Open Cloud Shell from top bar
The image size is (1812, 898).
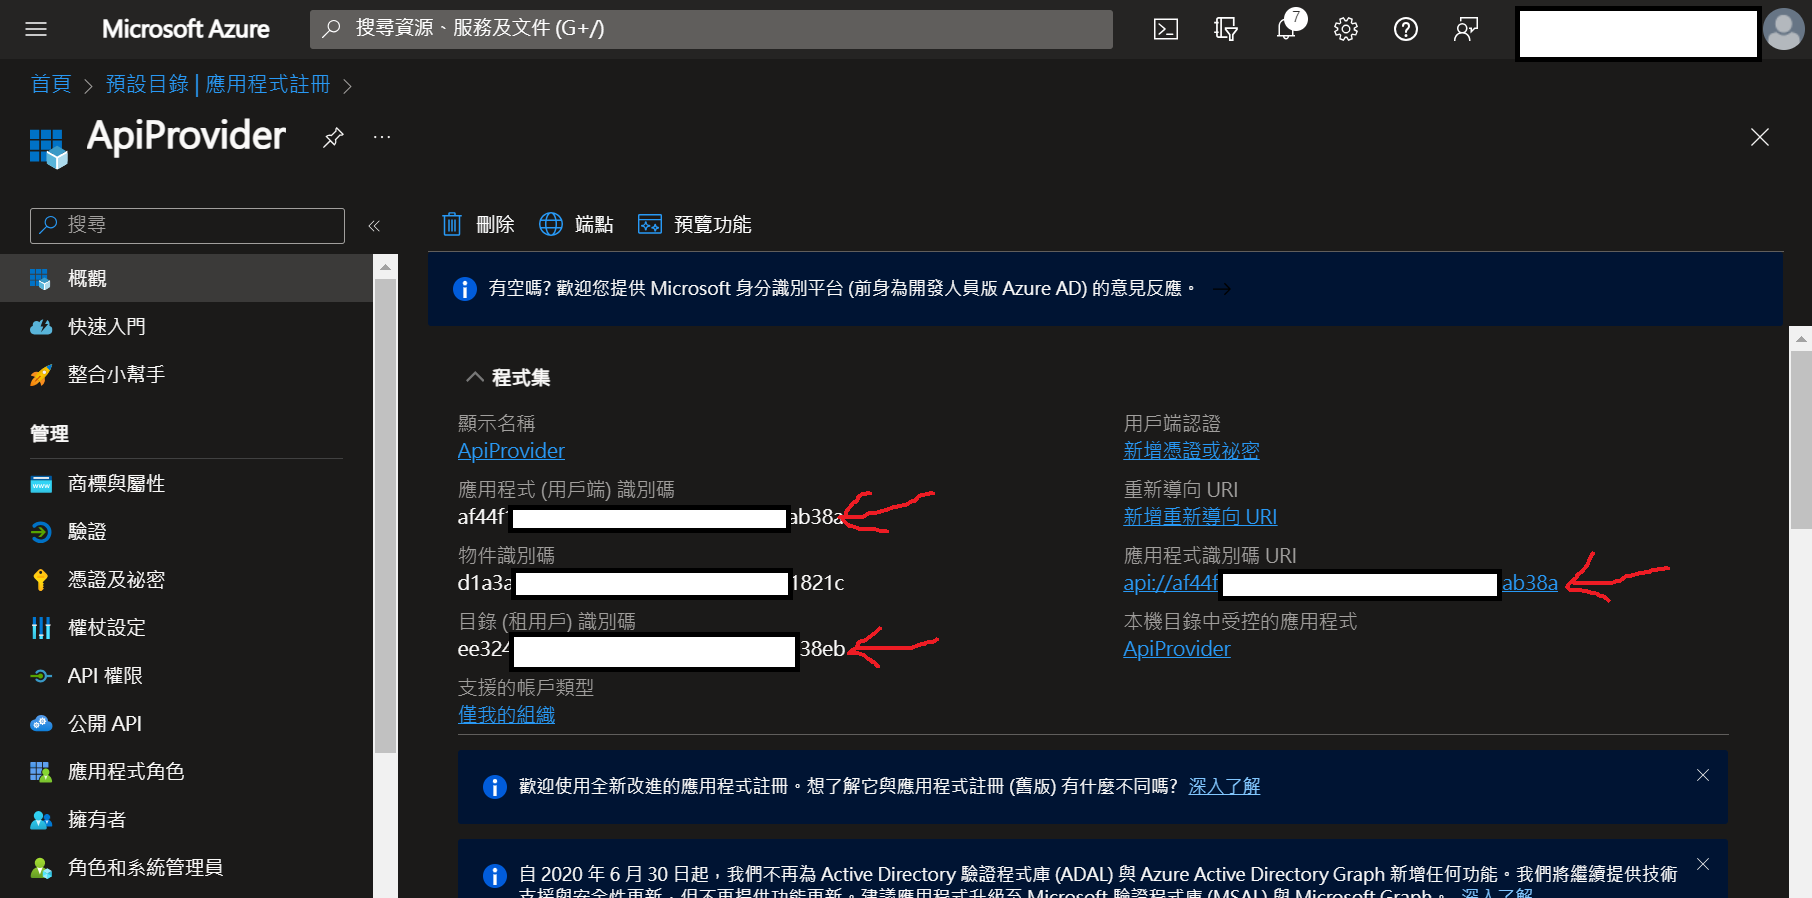tap(1166, 29)
